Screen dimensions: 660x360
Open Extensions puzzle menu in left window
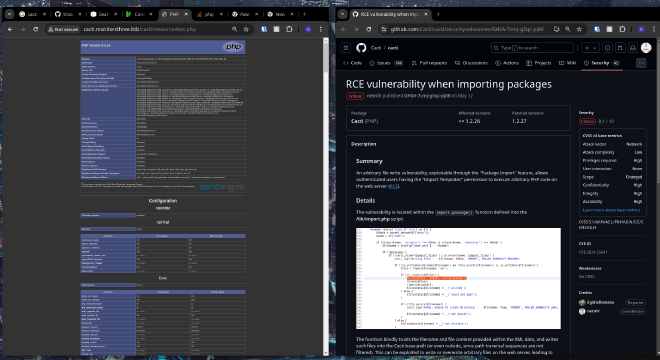(289, 29)
